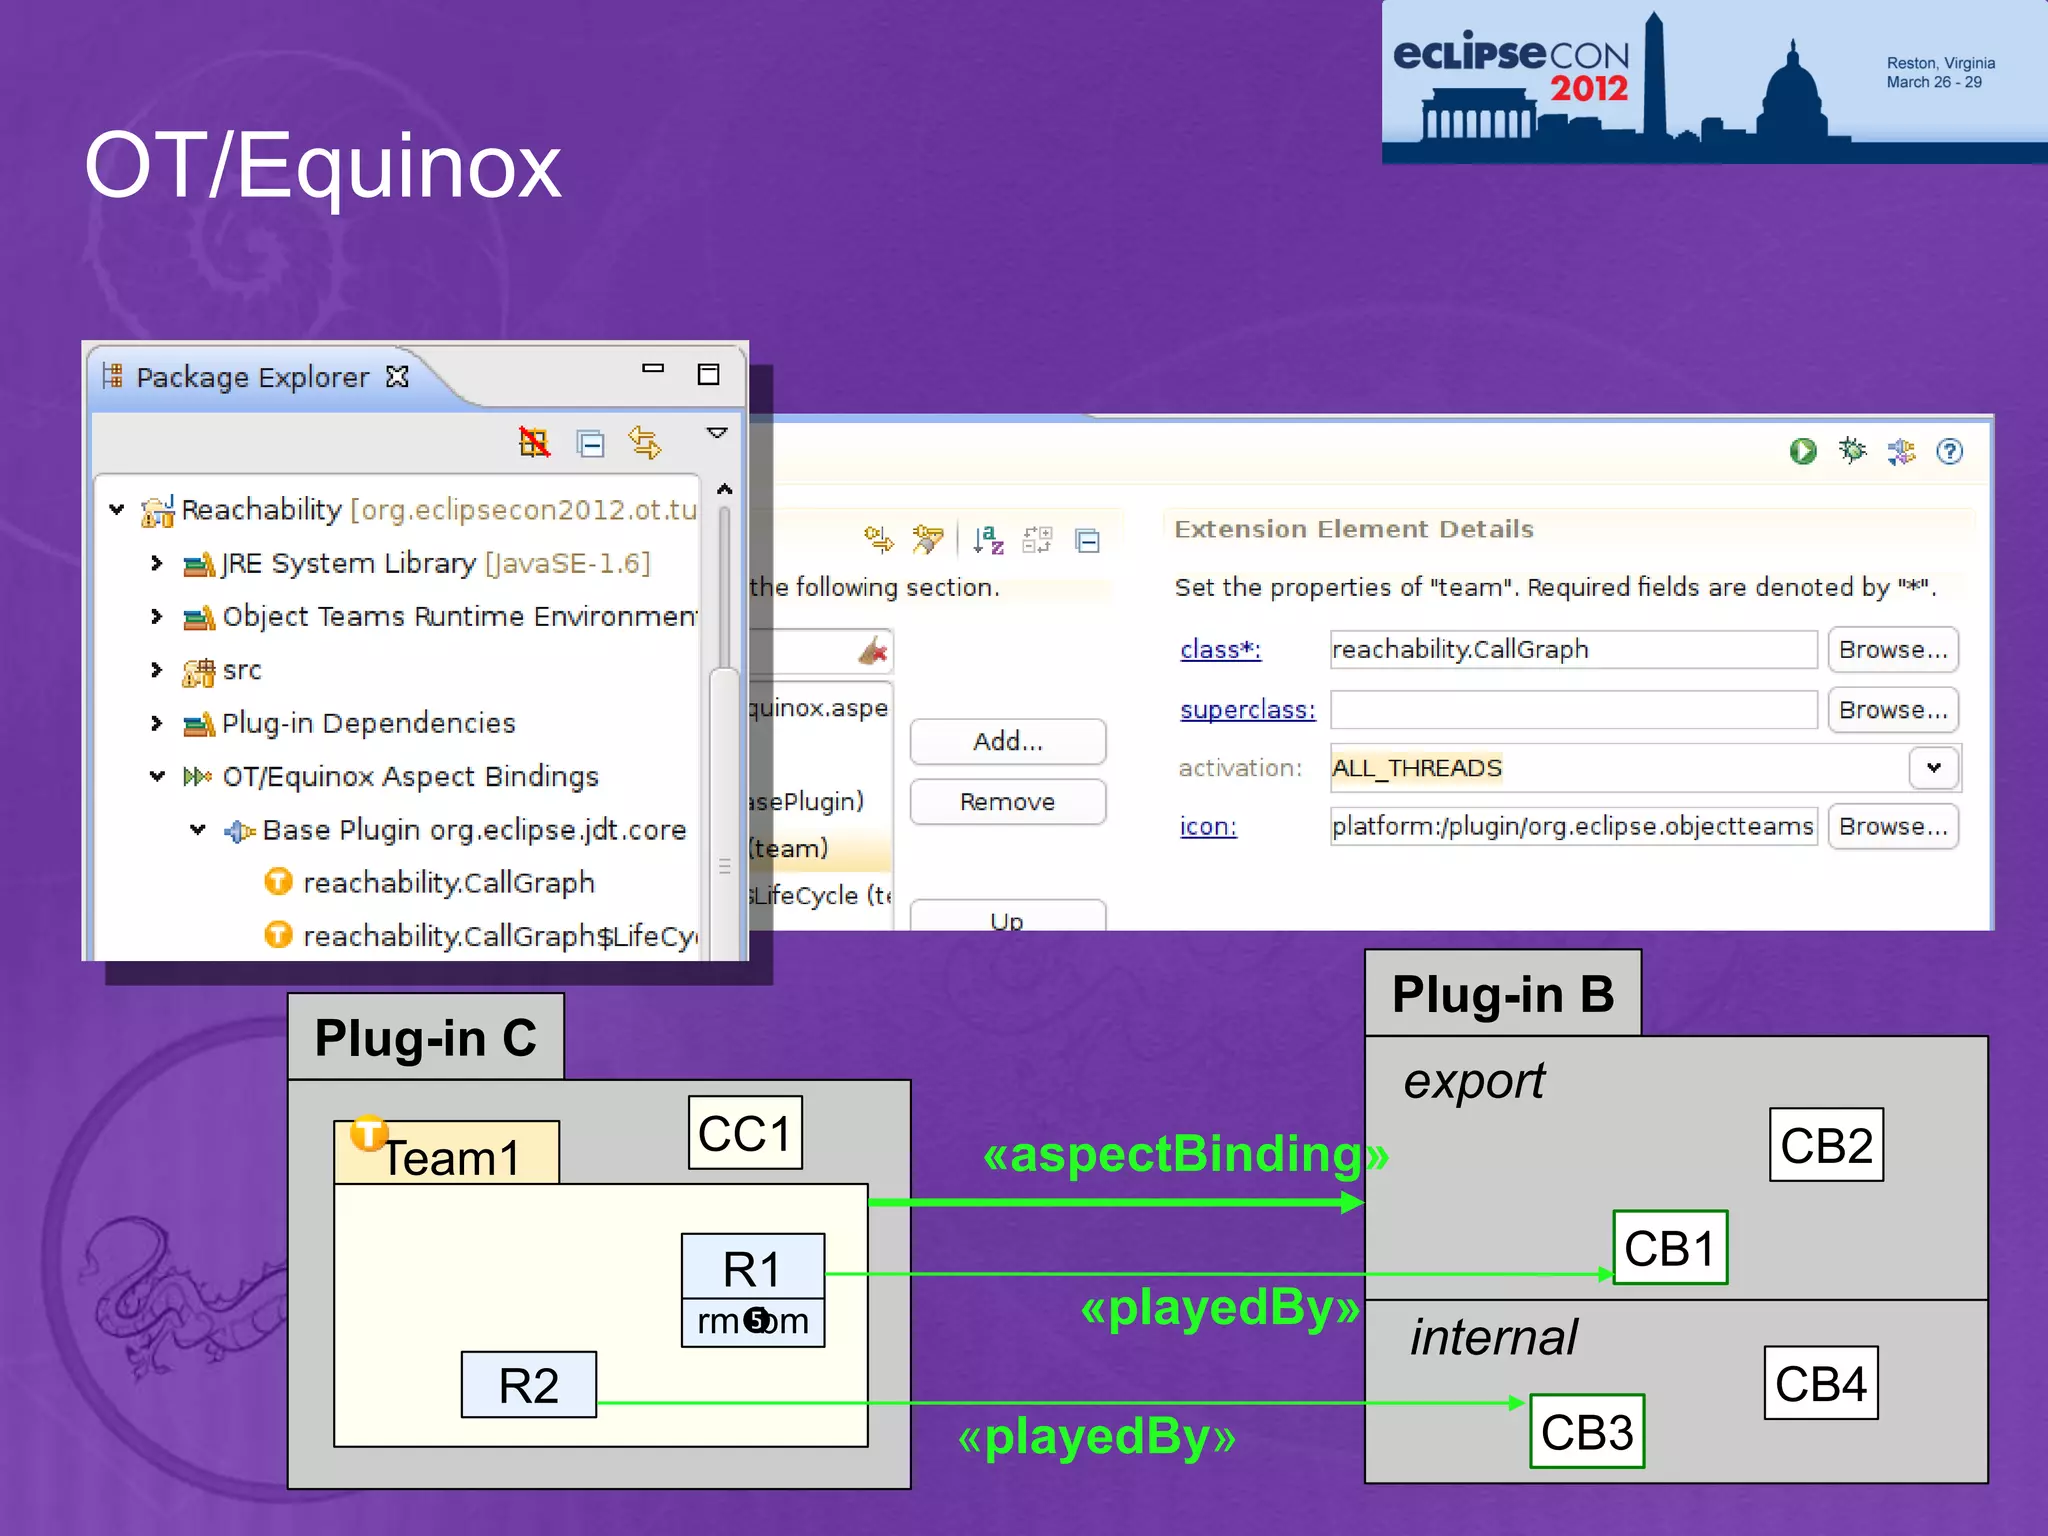Close the Package Explorer tab
This screenshot has width=2048, height=1536.
397,376
